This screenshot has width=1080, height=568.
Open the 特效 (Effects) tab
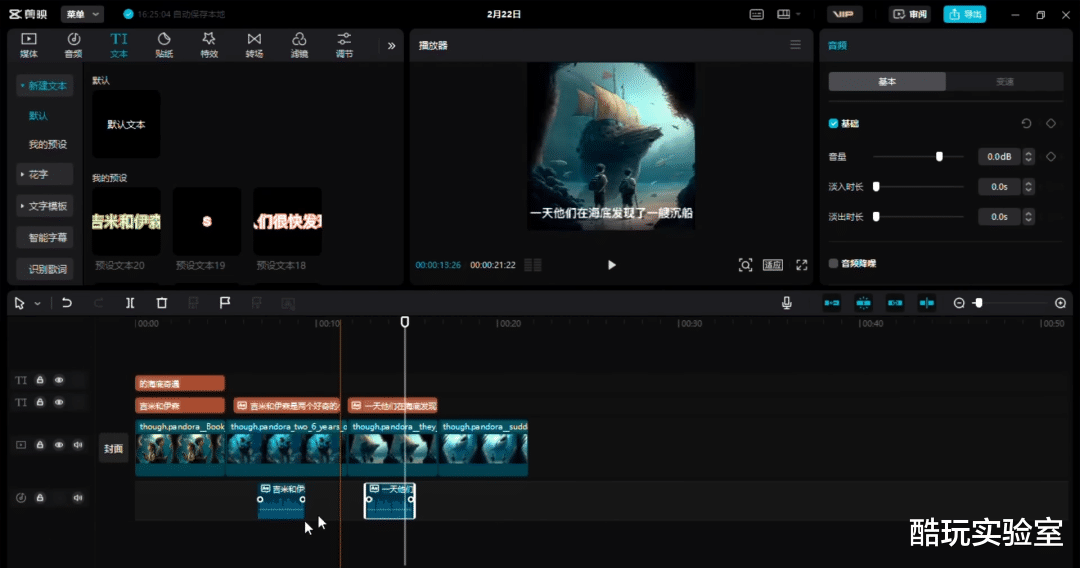(209, 45)
